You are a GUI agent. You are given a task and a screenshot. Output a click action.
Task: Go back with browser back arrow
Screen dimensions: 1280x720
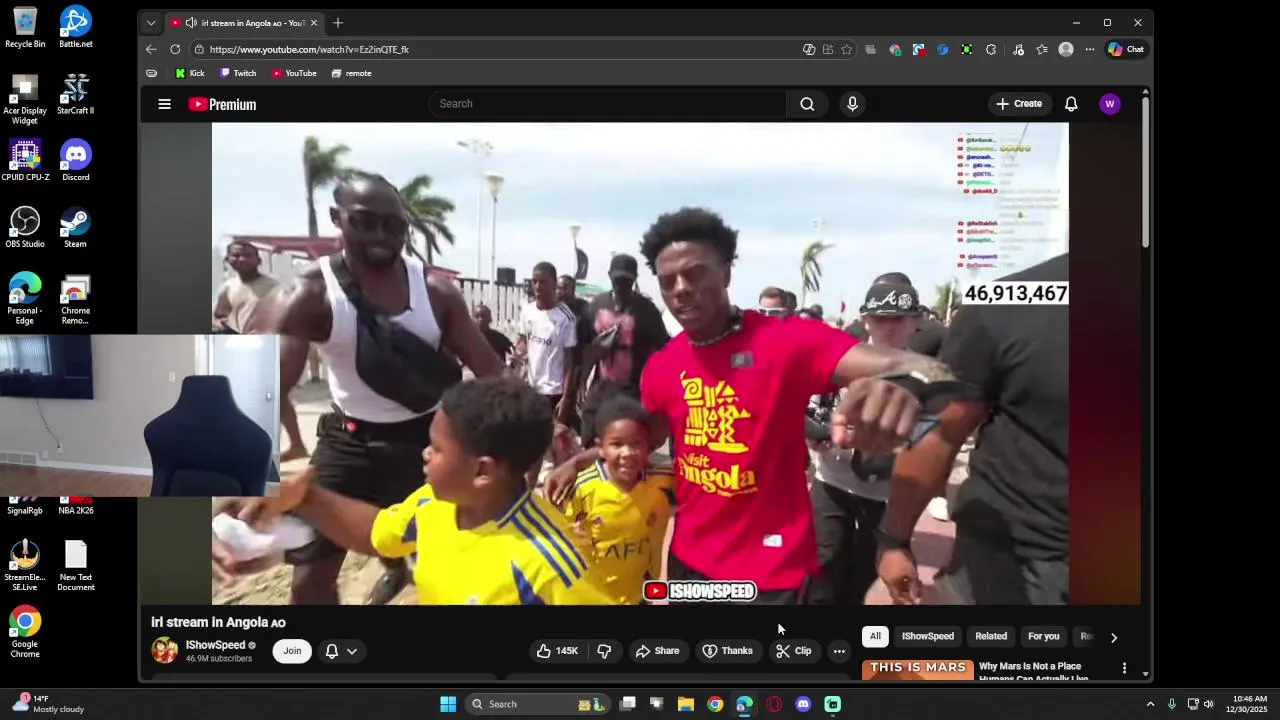point(151,49)
